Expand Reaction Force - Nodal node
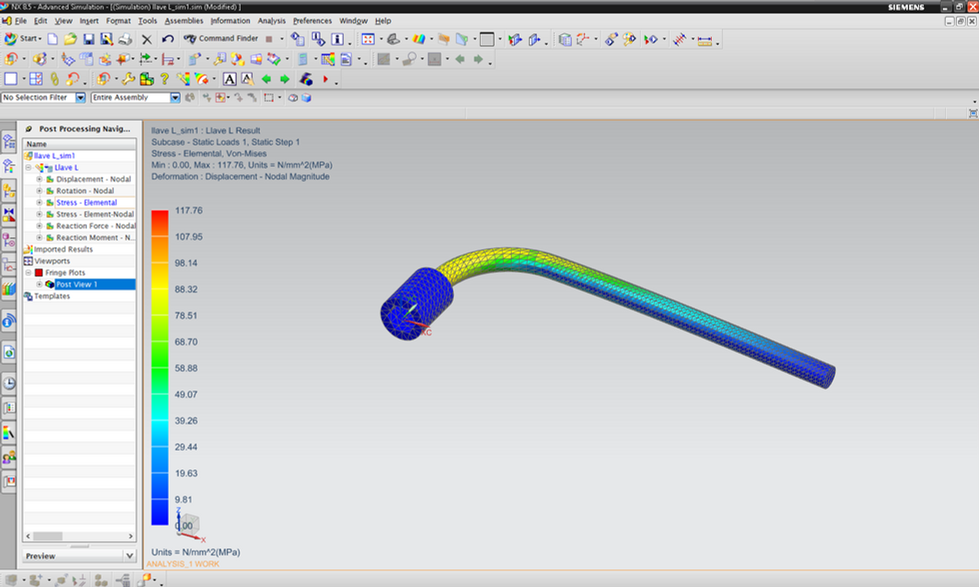The image size is (979, 587). point(39,226)
